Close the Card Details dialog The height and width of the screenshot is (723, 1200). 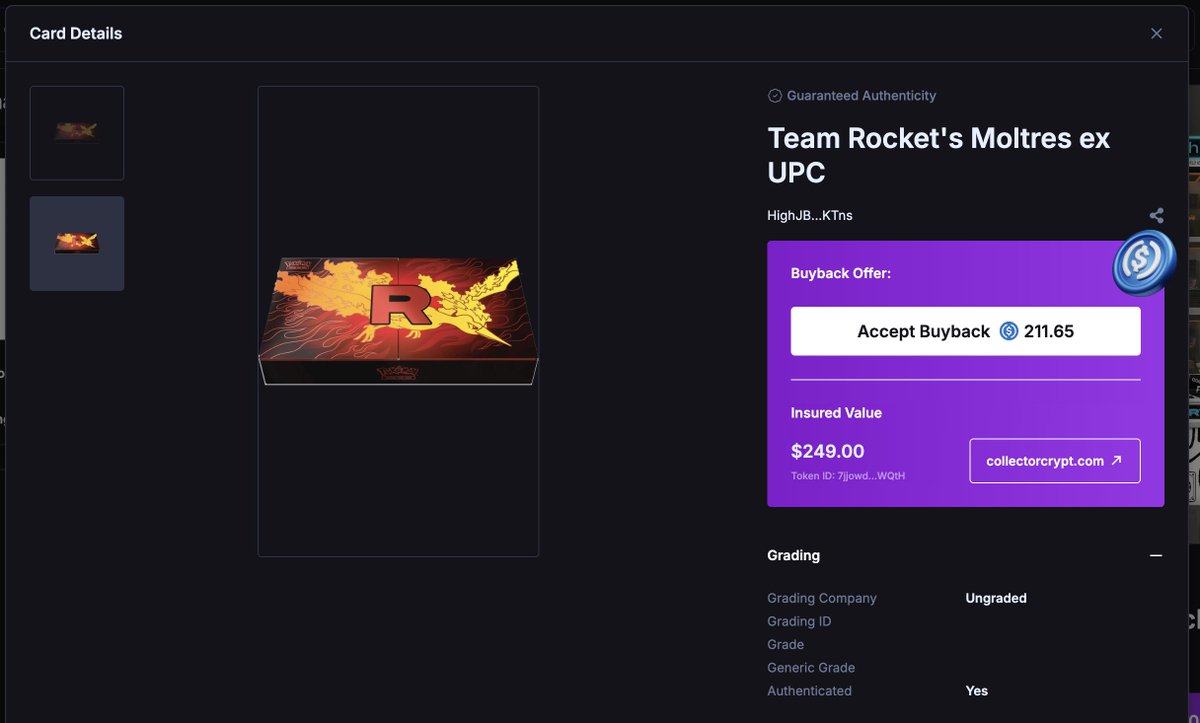(1156, 33)
